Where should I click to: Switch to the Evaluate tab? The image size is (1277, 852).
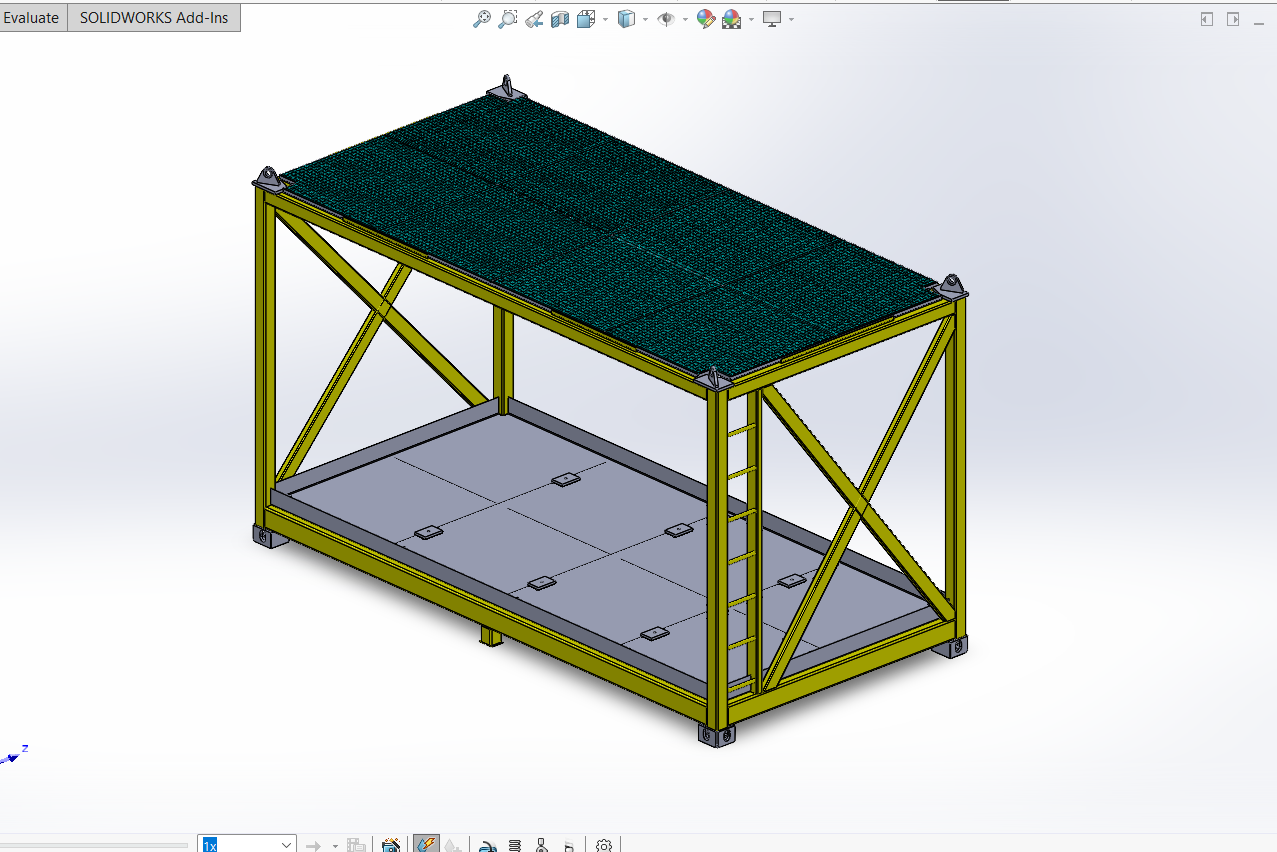(32, 18)
